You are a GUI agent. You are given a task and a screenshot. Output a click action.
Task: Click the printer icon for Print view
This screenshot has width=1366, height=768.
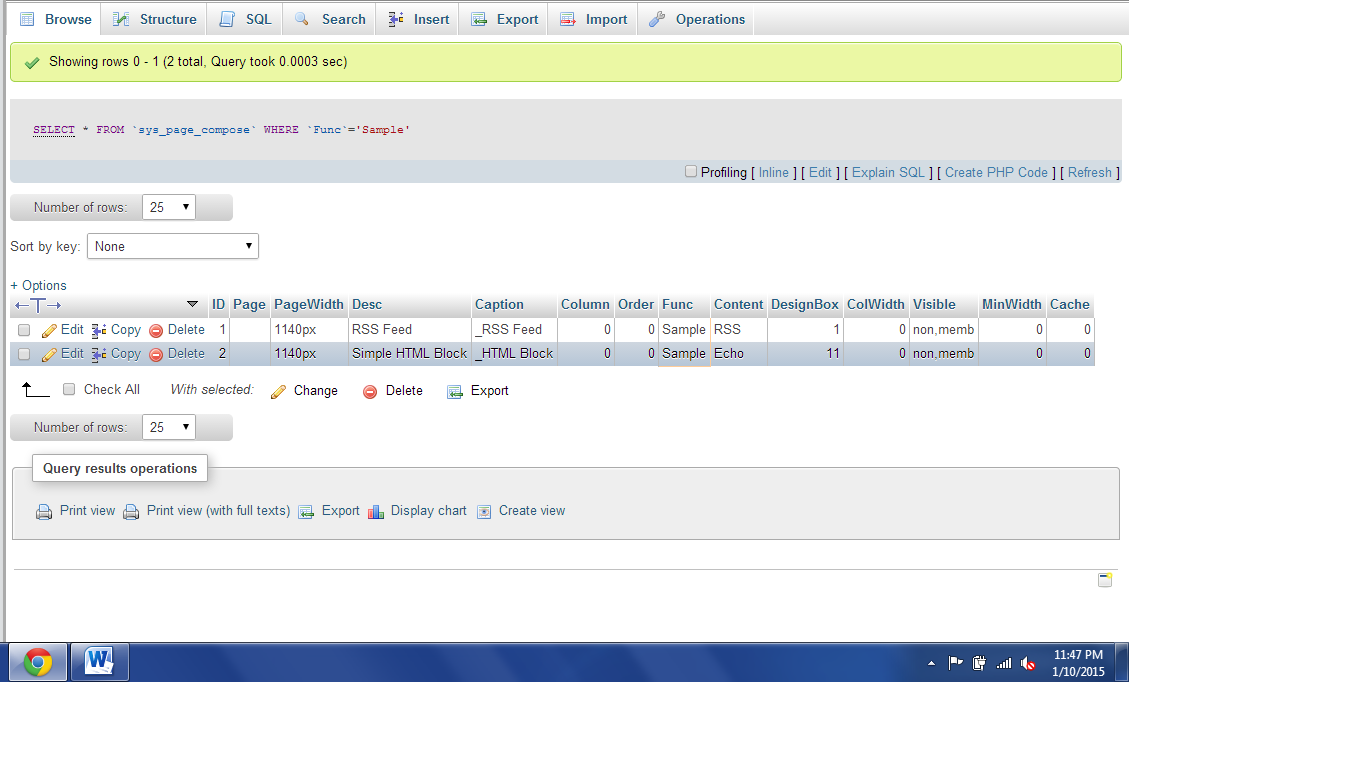point(44,512)
